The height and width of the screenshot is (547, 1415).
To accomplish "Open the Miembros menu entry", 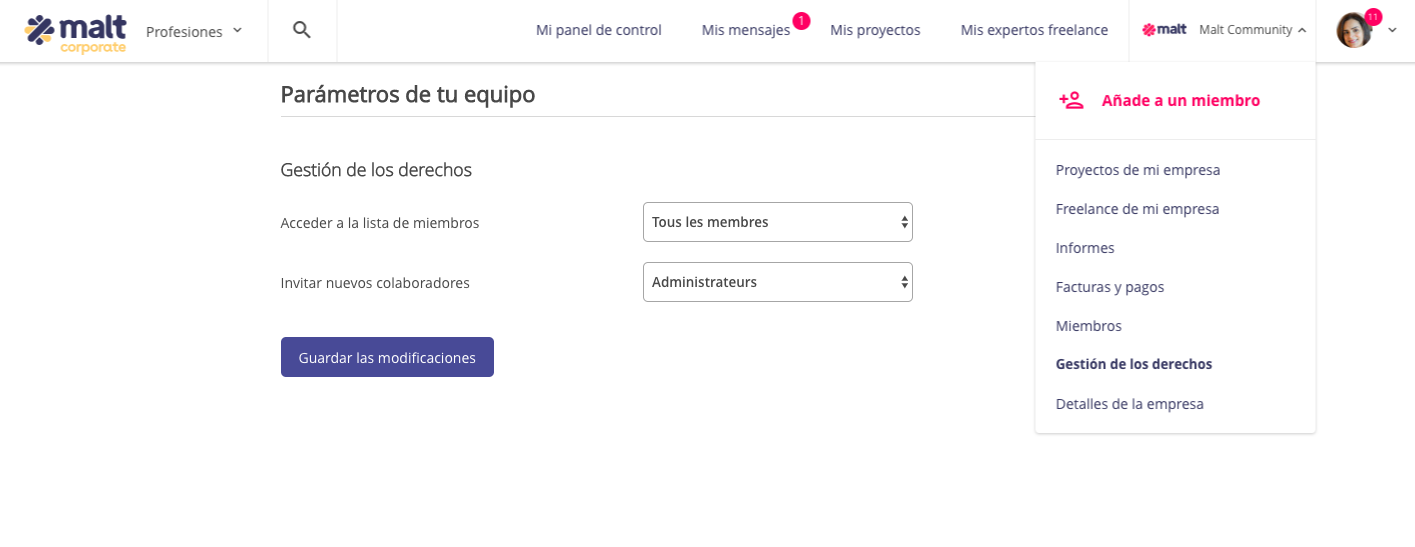I will click(1089, 326).
